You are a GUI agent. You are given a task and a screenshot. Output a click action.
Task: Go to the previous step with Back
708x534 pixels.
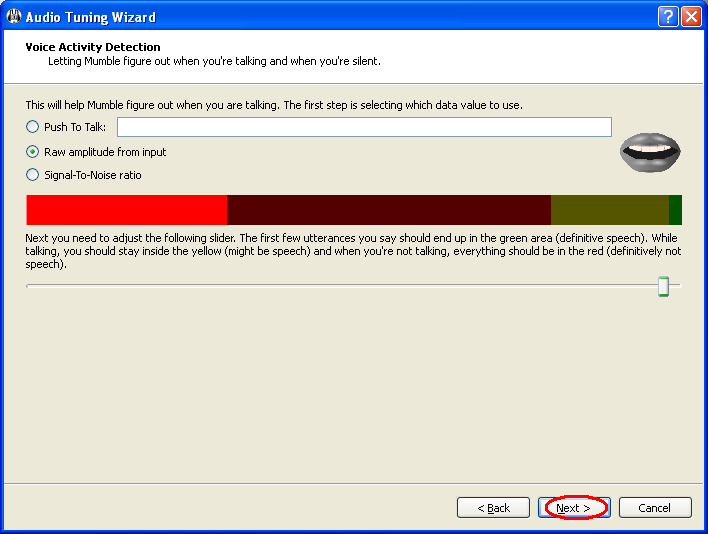point(493,508)
